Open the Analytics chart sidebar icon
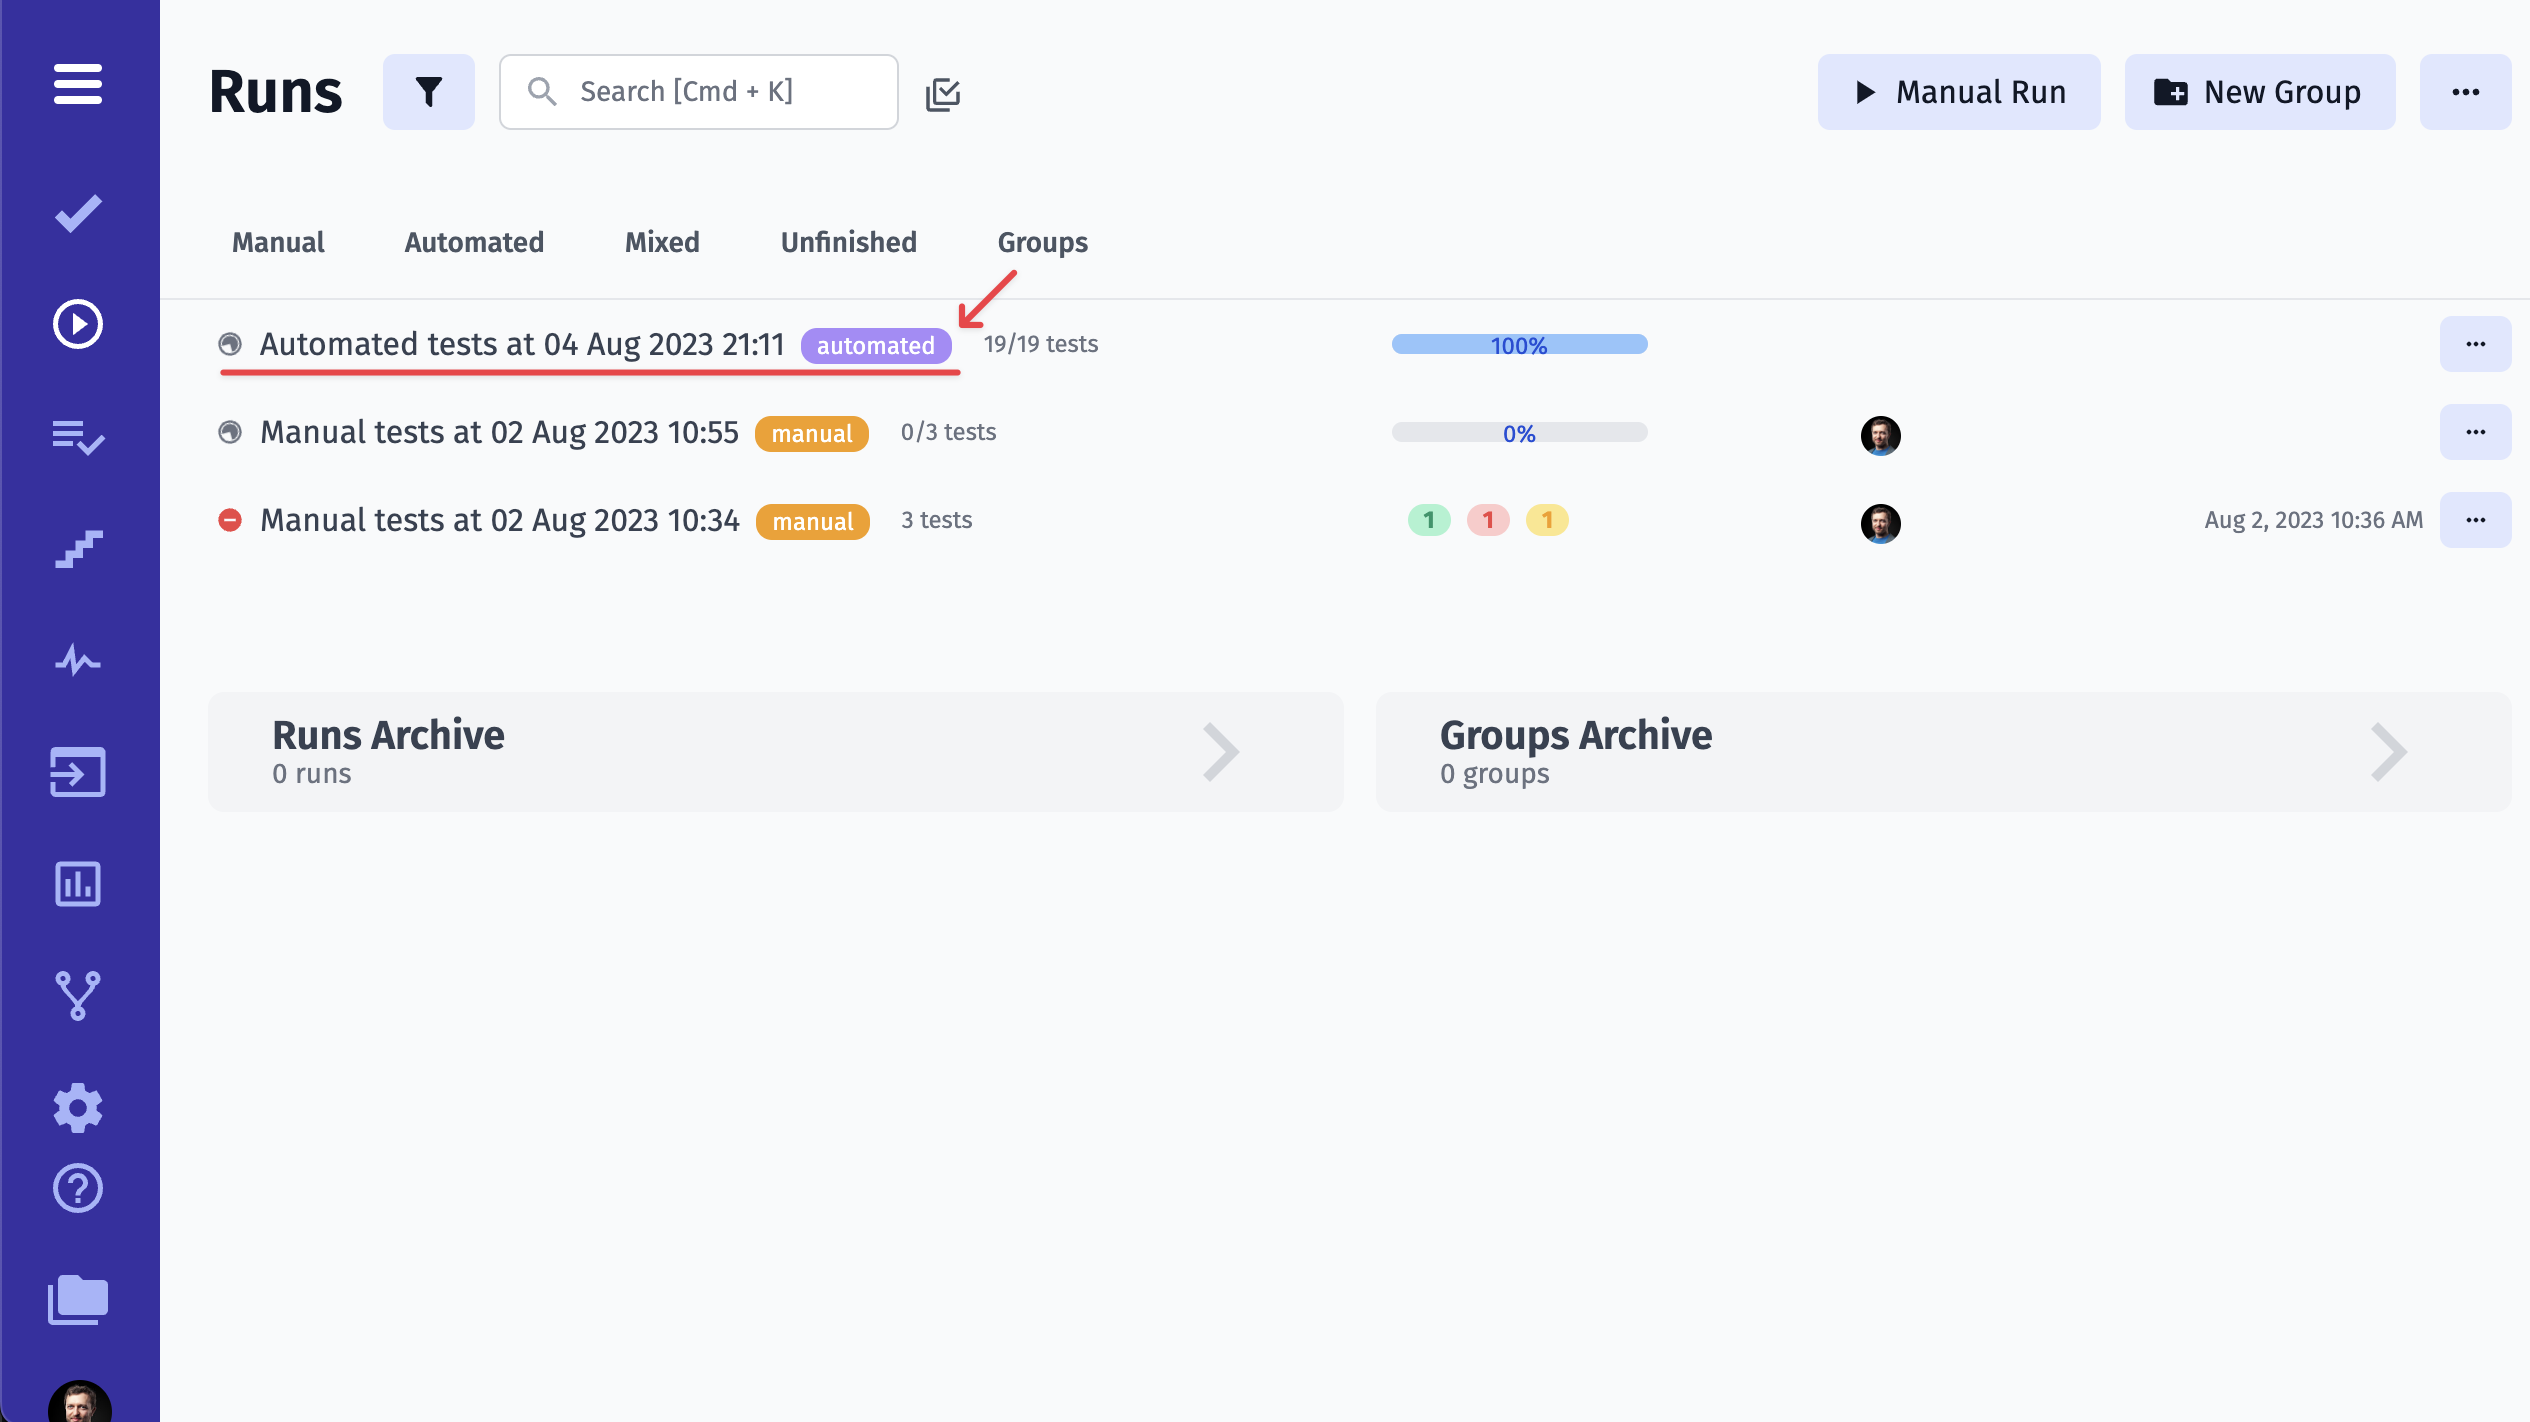2530x1422 pixels. coord(78,884)
